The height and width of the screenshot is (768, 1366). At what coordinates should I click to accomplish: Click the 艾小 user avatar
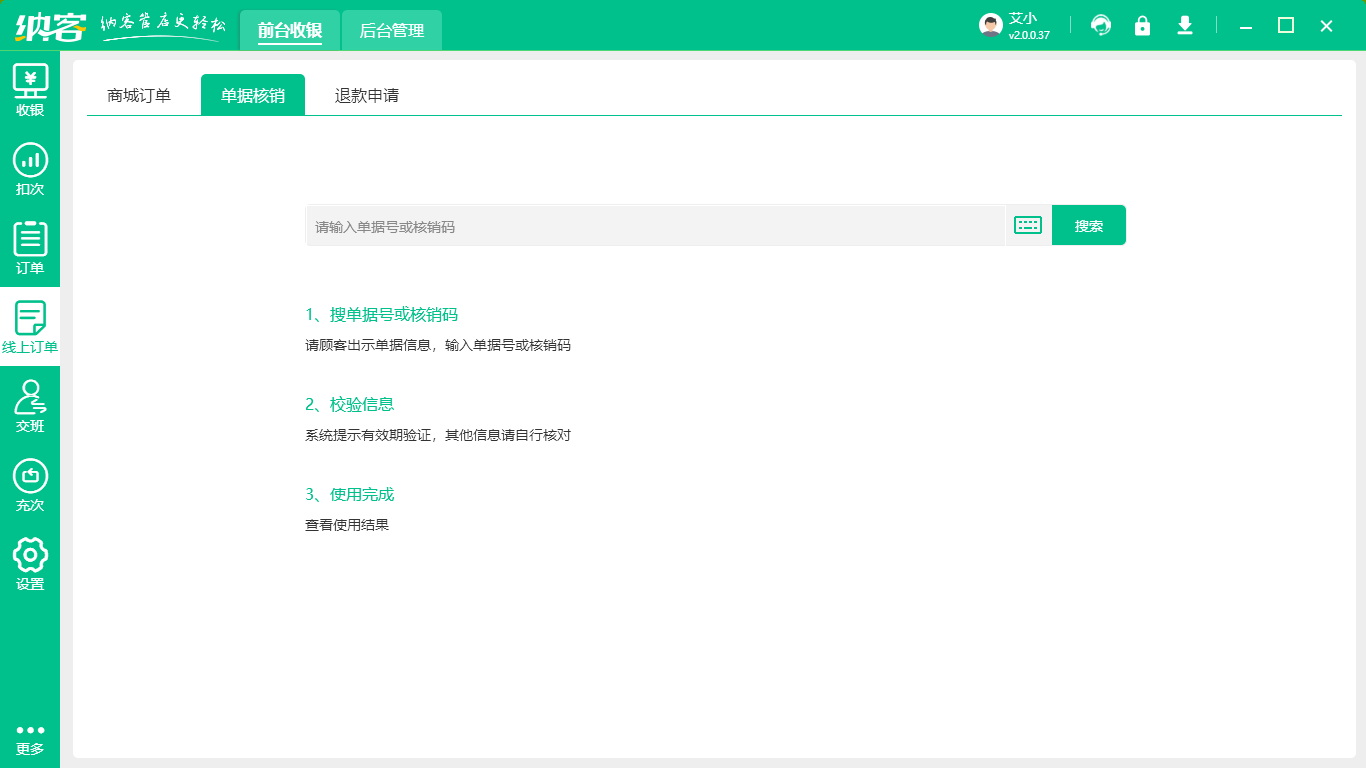(x=989, y=24)
